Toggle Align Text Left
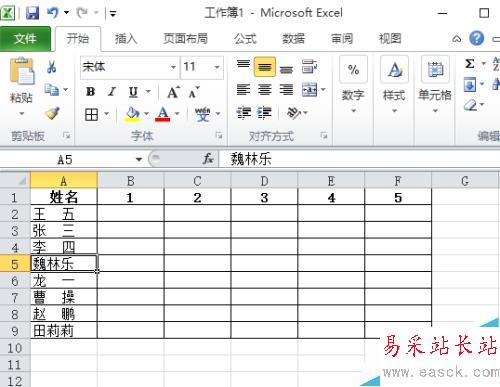Screen dimensions: 500x387 pyautogui.click(x=243, y=89)
